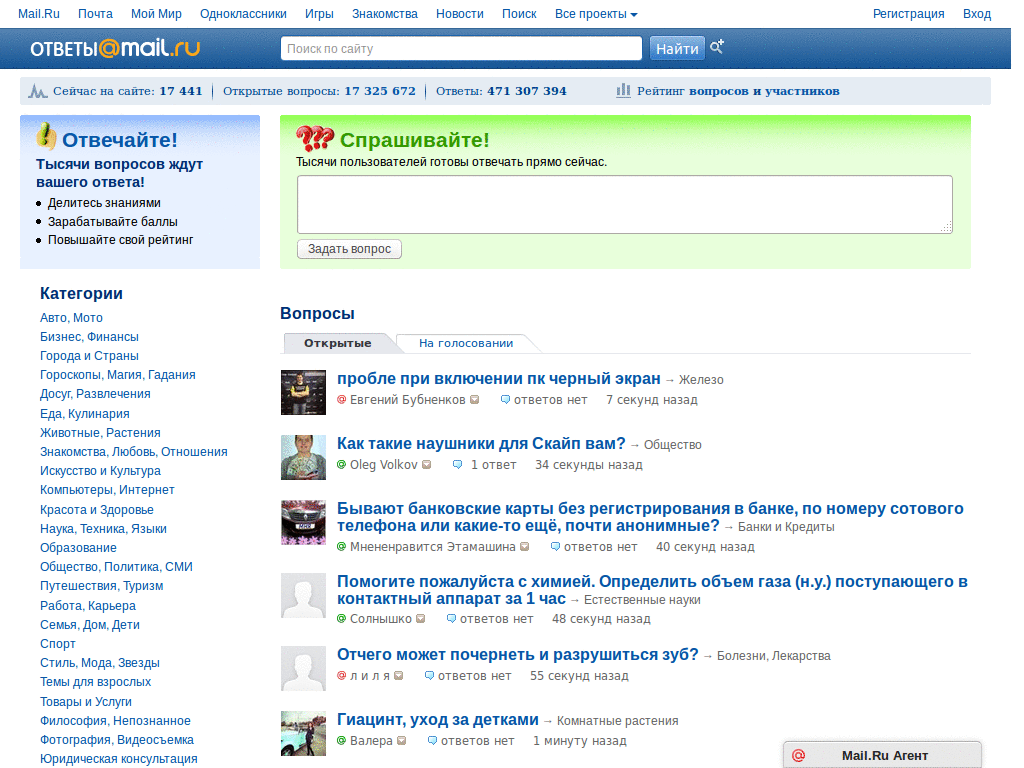The image size is (1024, 768).
Task: Open Одноклассники in the top menu
Action: tap(243, 14)
